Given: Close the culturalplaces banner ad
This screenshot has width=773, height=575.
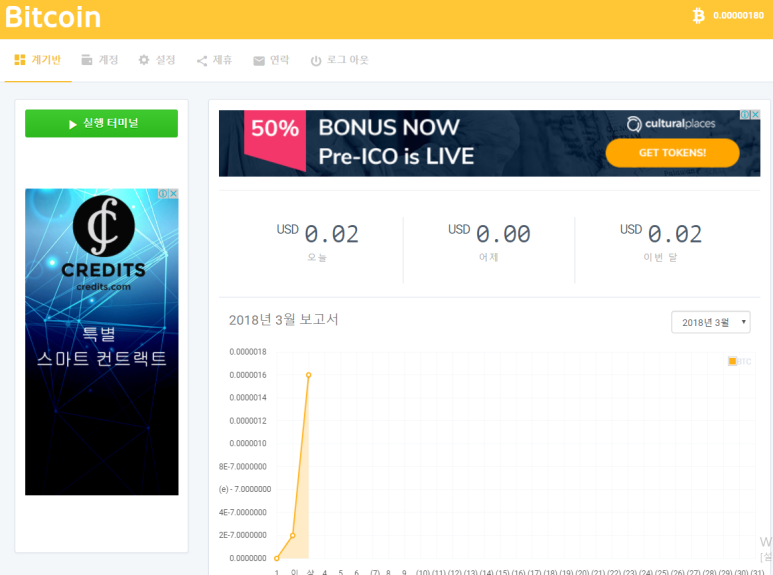Looking at the screenshot, I should tap(755, 114).
